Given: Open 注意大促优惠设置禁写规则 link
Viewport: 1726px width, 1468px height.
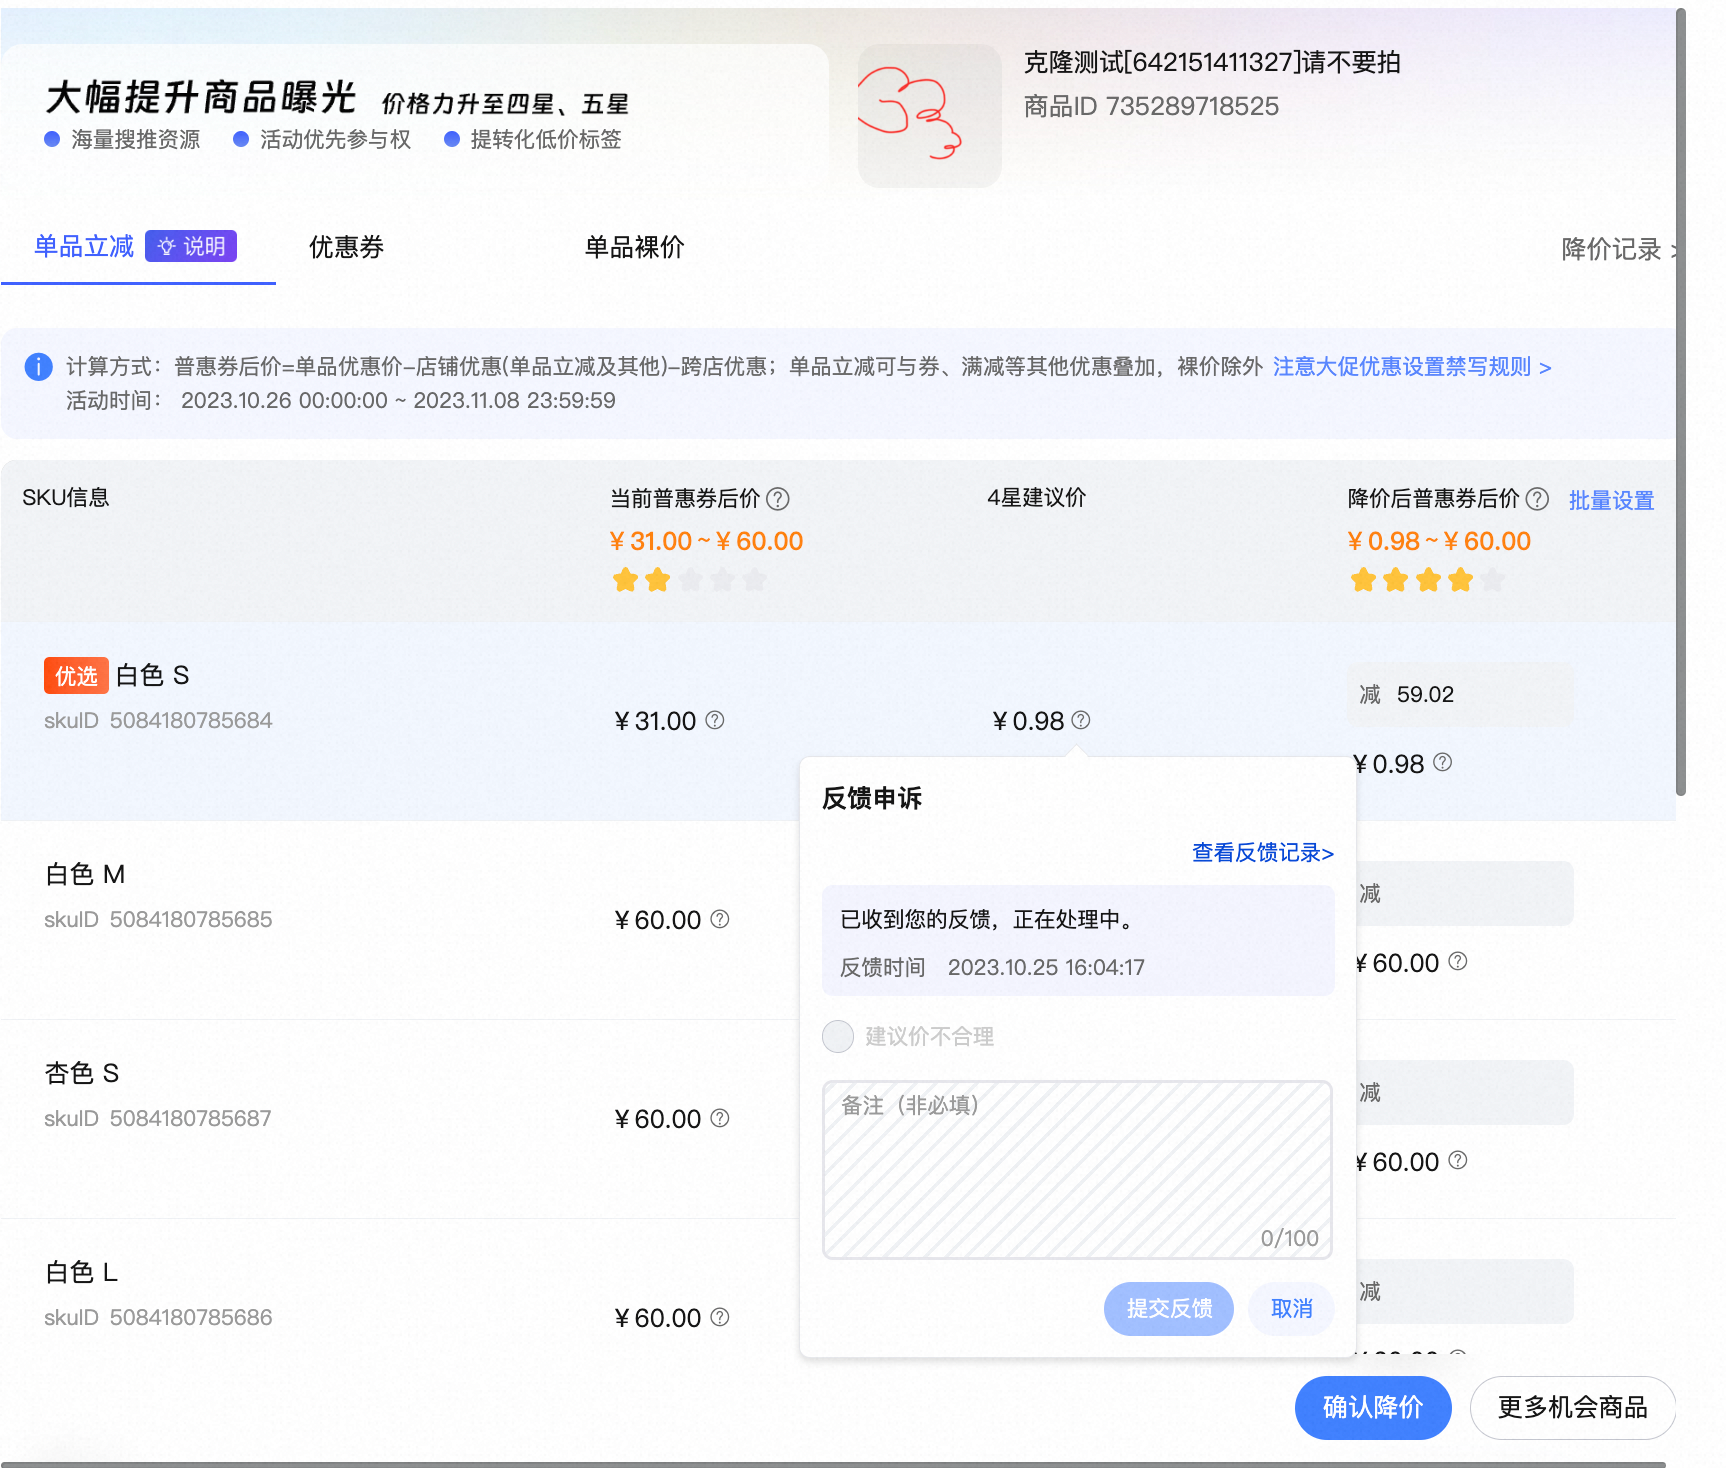Looking at the screenshot, I should [x=1412, y=367].
